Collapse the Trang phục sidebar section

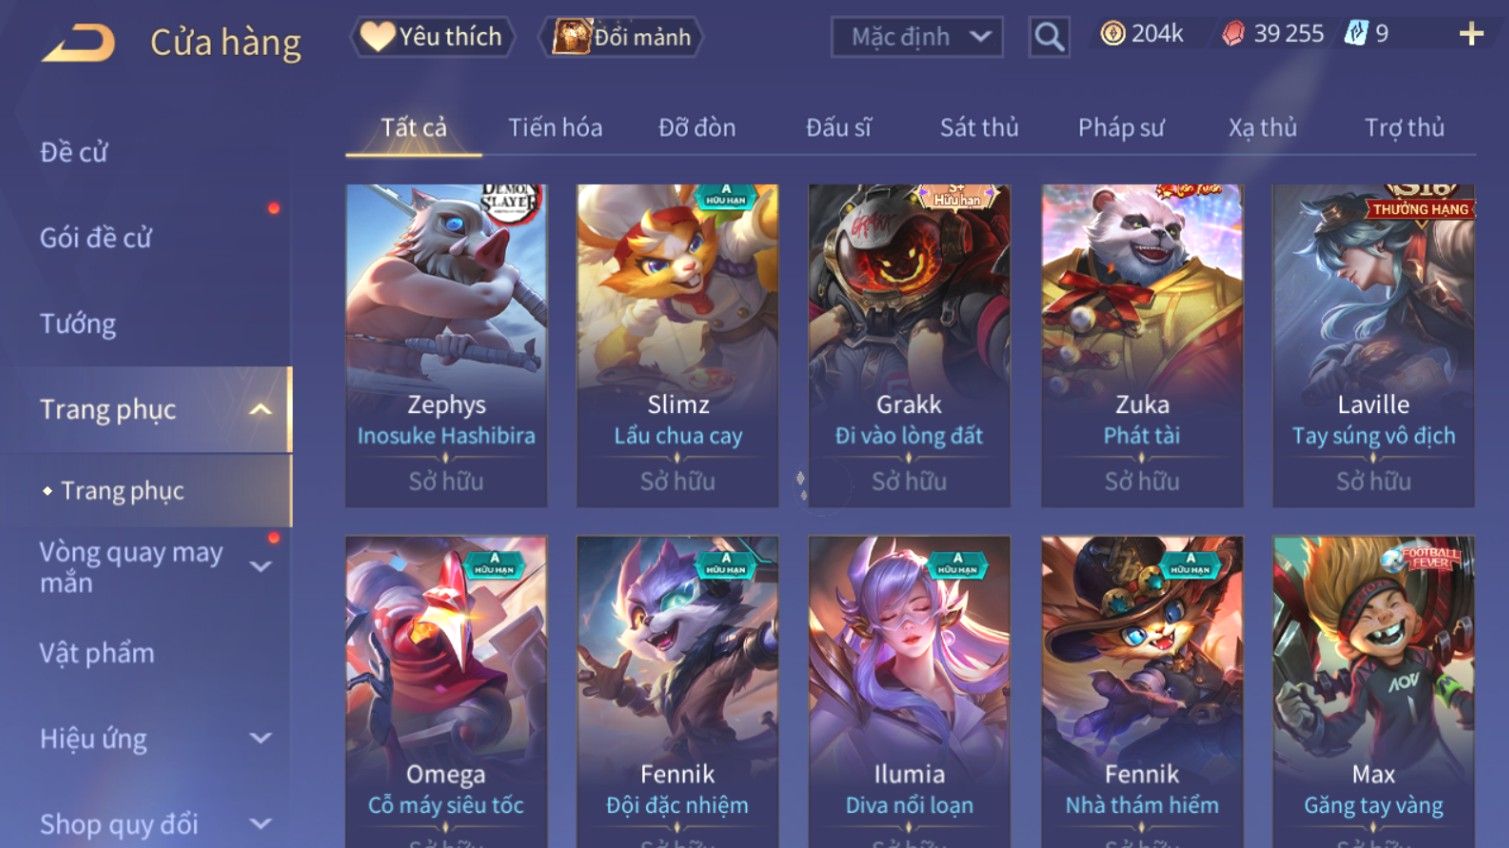pyautogui.click(x=260, y=409)
